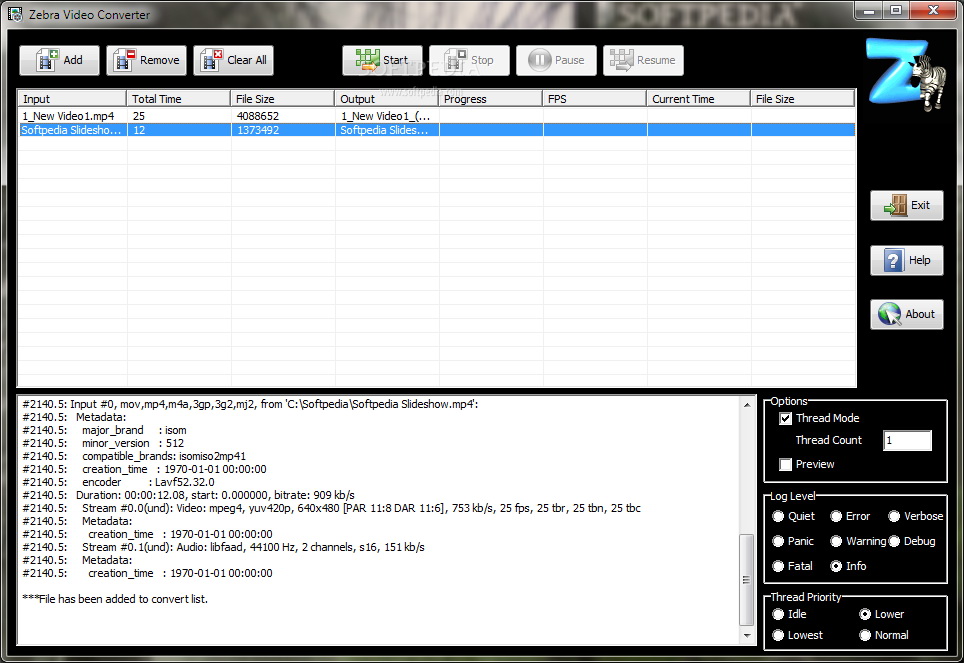The height and width of the screenshot is (663, 964).
Task: Sort by the Input column header
Action: coord(72,98)
